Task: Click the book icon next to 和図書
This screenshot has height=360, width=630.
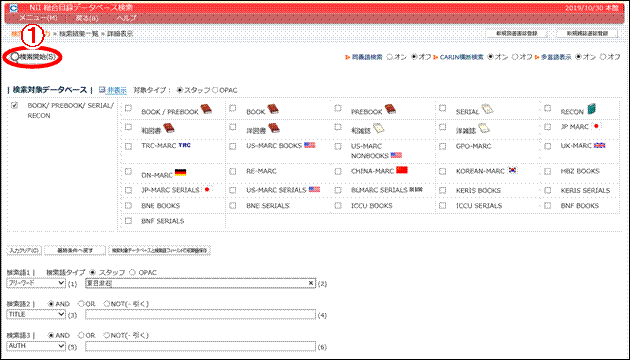Action: point(169,128)
